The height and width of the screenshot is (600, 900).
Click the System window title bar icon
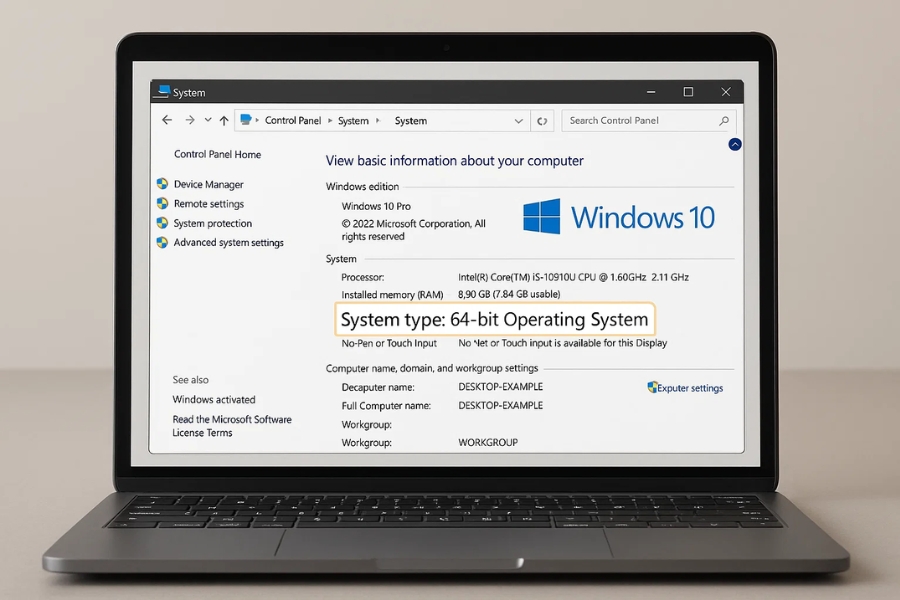tap(164, 91)
